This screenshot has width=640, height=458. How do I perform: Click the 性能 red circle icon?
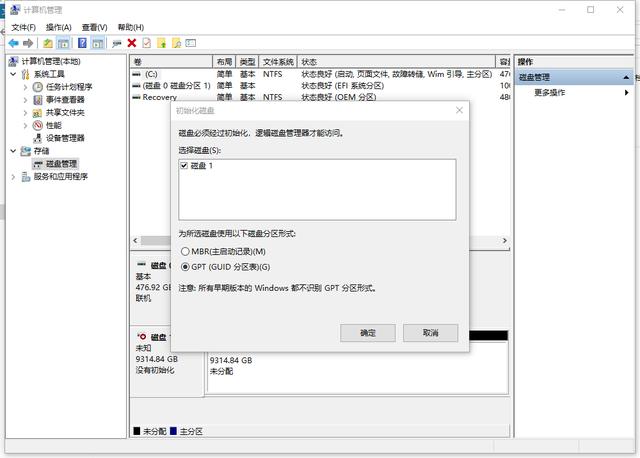[38, 125]
